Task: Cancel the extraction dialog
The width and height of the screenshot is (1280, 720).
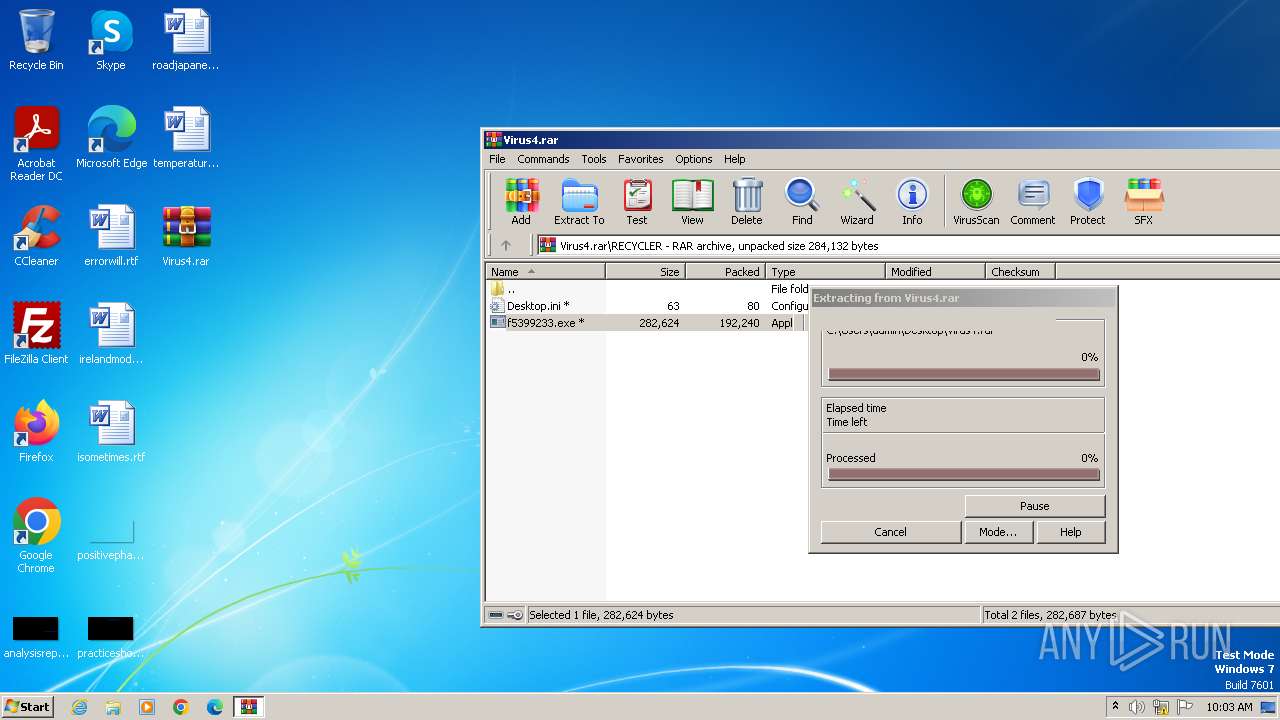Action: point(890,532)
